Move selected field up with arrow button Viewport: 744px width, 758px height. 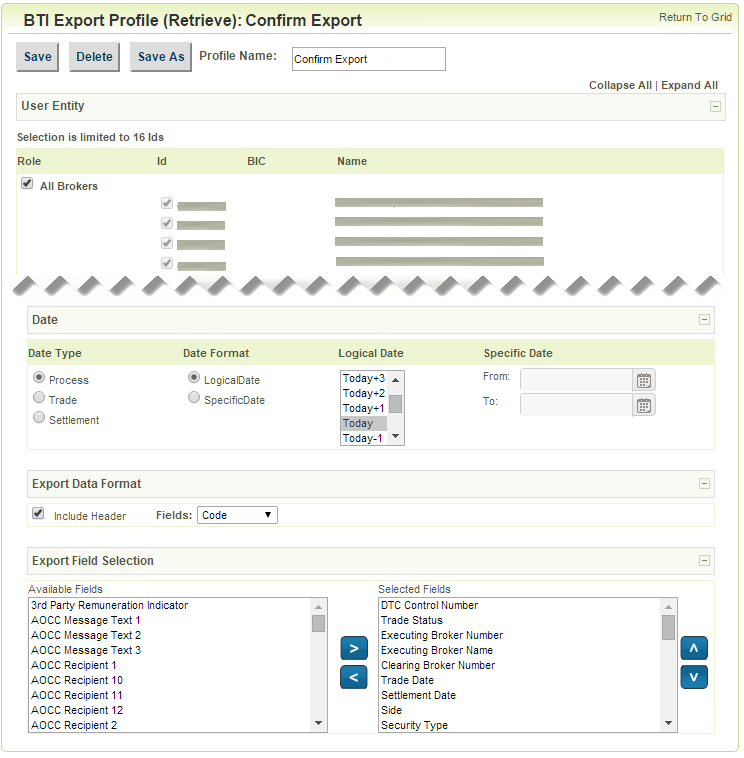pos(694,648)
